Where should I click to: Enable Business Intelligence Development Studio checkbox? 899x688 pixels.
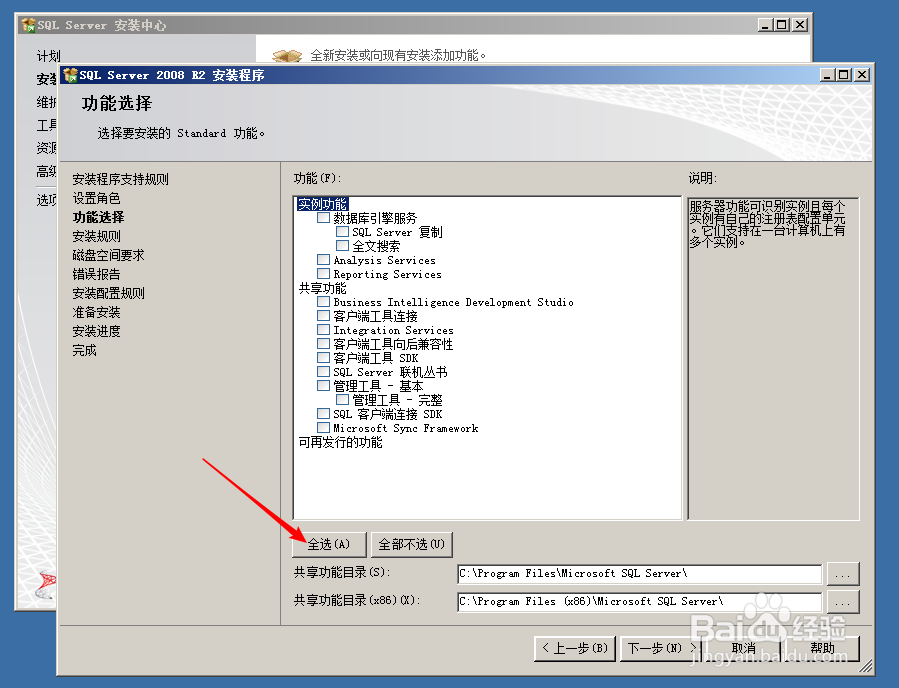click(323, 302)
